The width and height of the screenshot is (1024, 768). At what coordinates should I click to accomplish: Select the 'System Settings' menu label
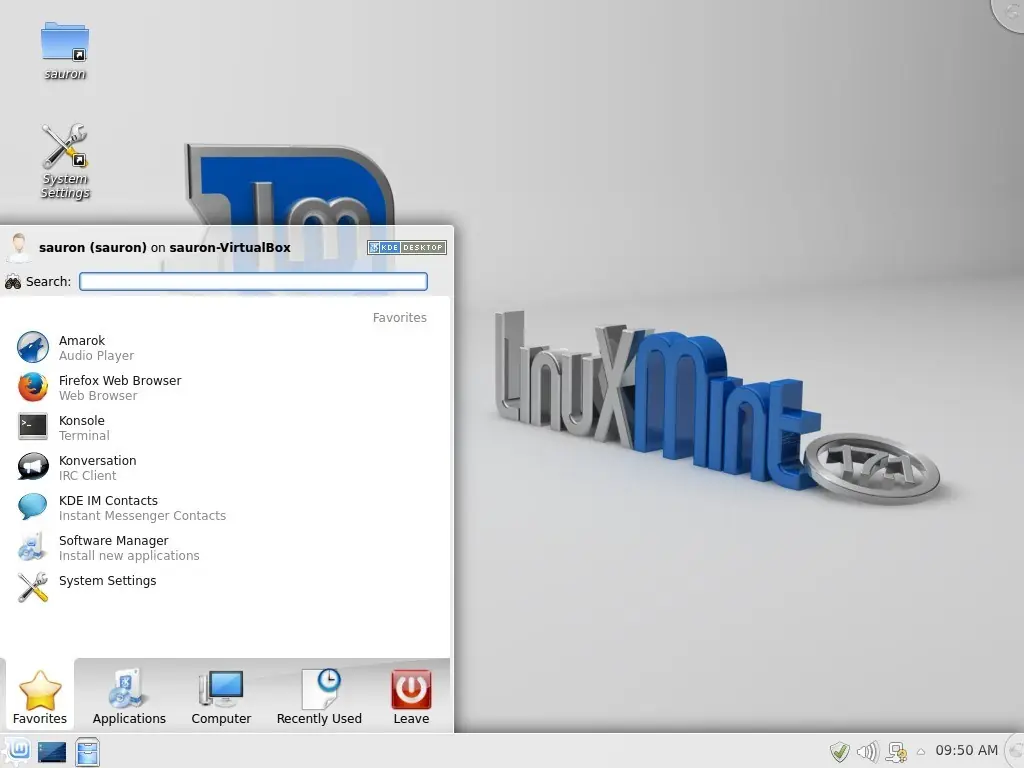coord(108,581)
